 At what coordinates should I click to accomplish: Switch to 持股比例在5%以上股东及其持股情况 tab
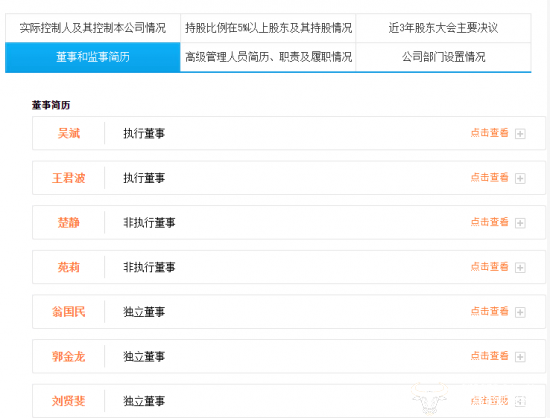point(268,28)
